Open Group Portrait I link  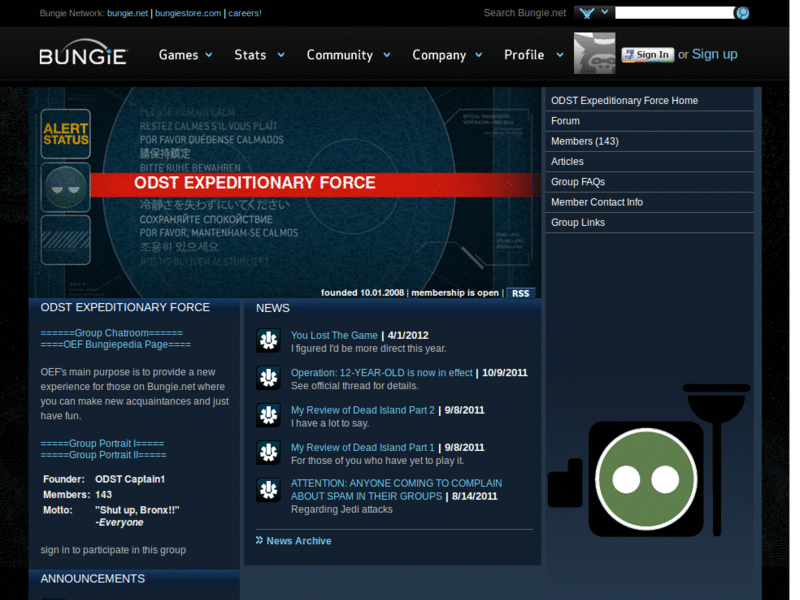click(x=102, y=443)
